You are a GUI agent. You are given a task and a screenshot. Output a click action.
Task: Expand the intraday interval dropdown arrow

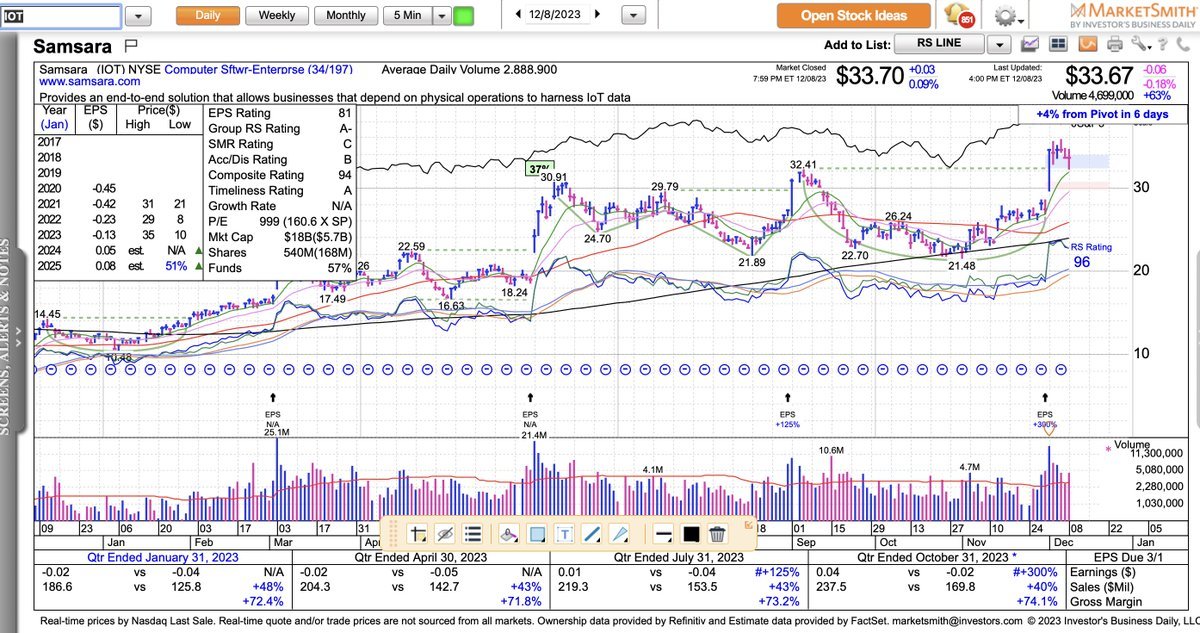(x=440, y=16)
